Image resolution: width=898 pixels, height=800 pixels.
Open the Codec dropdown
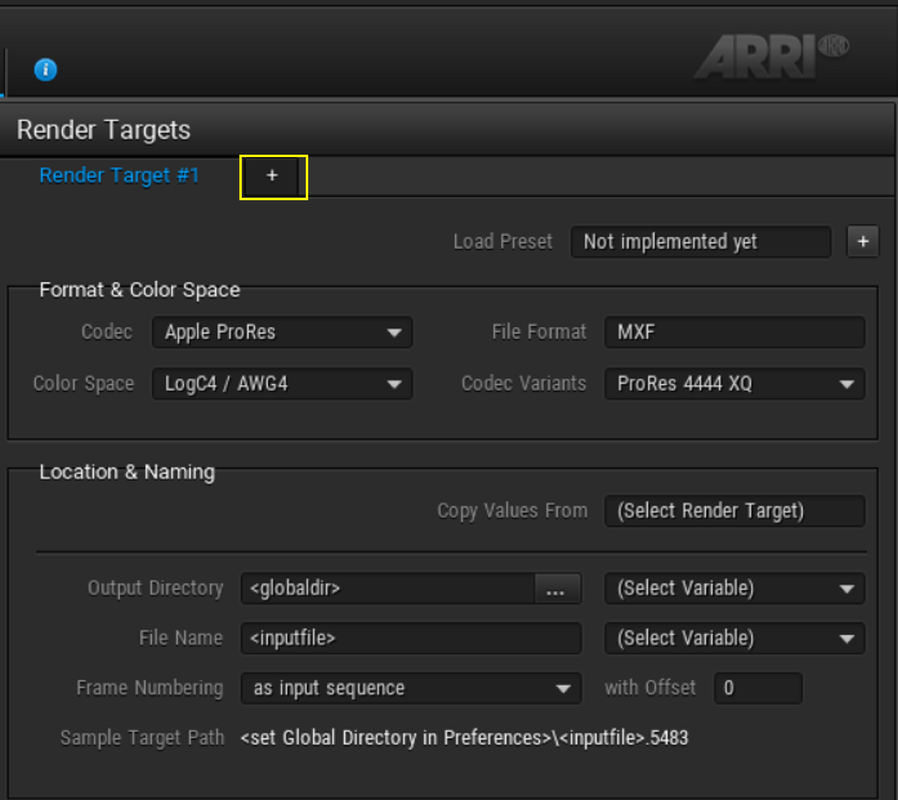[x=282, y=332]
